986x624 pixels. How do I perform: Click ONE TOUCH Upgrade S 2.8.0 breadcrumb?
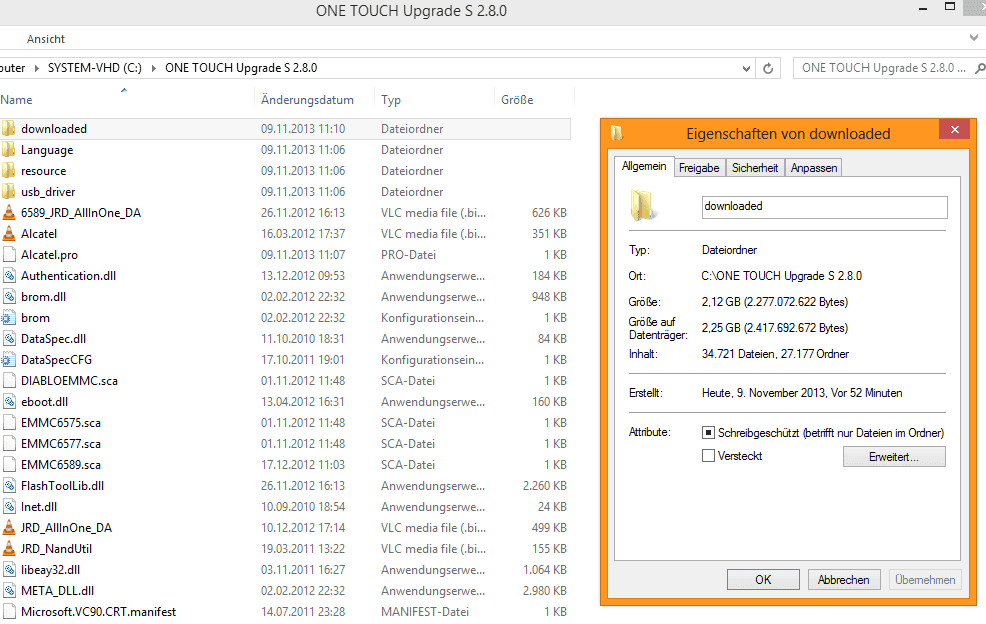(x=241, y=68)
